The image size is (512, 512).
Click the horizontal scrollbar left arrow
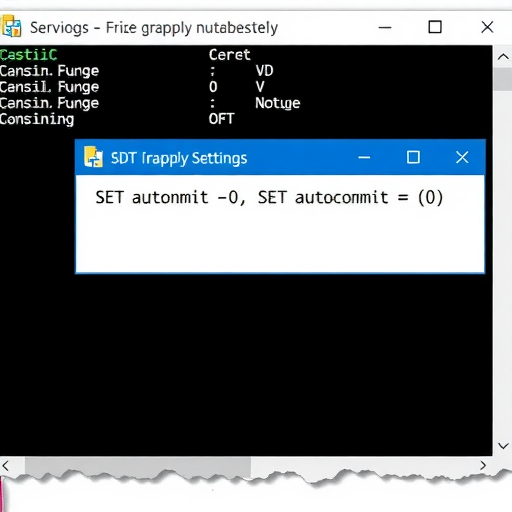point(6,466)
